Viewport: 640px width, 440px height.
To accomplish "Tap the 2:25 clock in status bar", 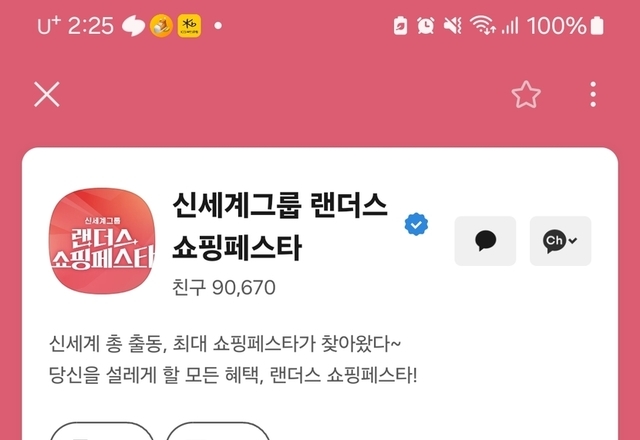I will pyautogui.click(x=90, y=26).
